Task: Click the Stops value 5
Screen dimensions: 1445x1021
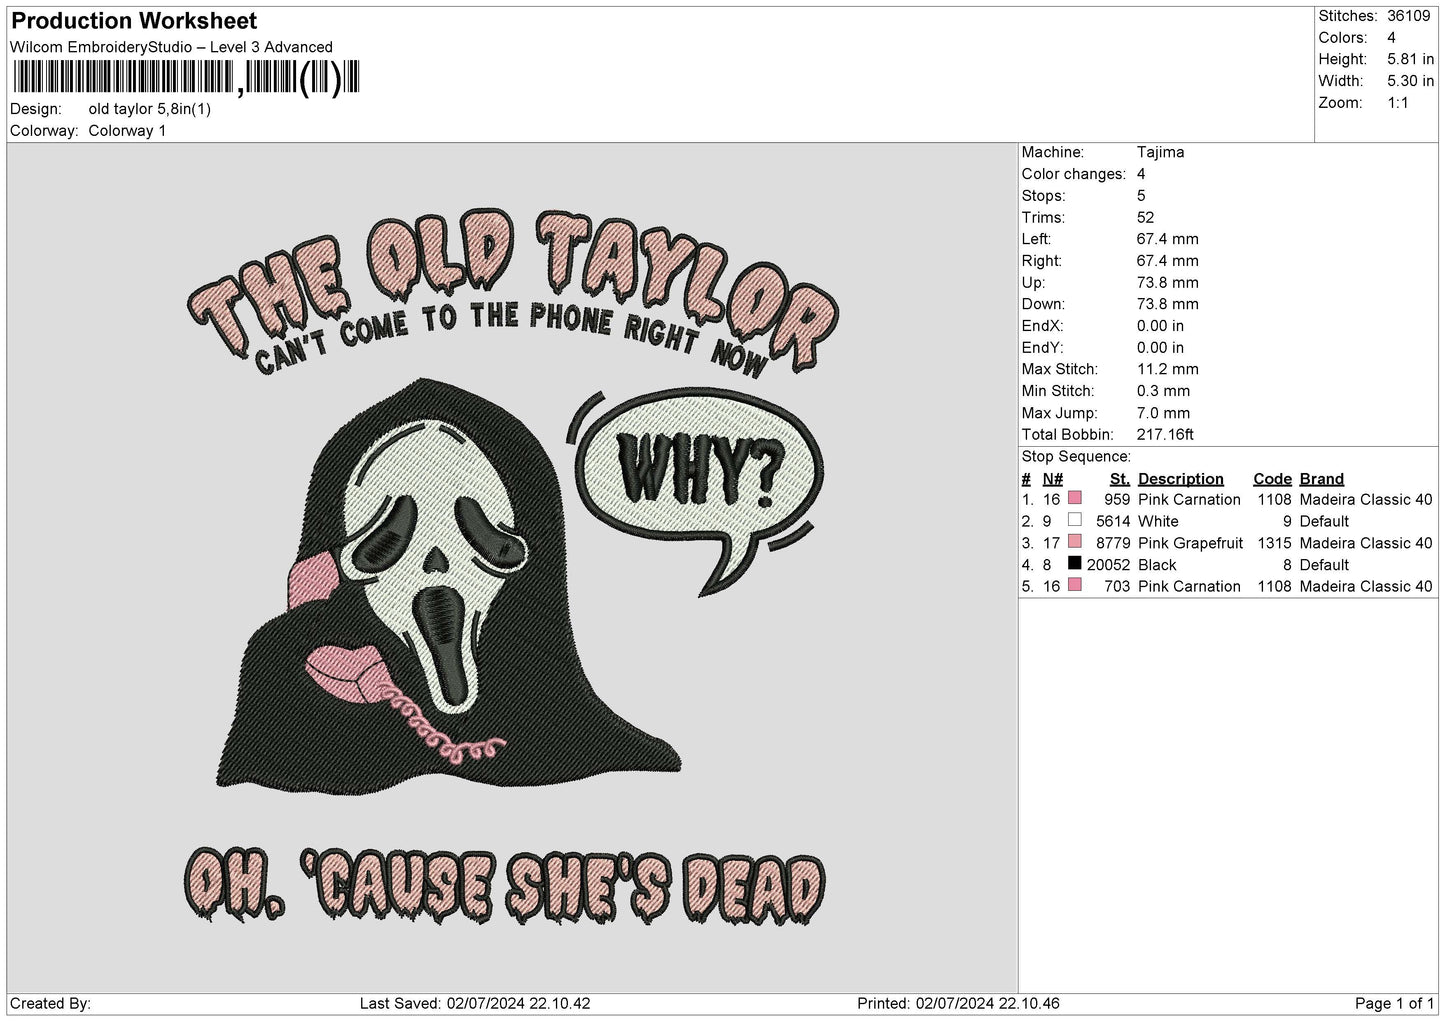Action: [x=1142, y=196]
